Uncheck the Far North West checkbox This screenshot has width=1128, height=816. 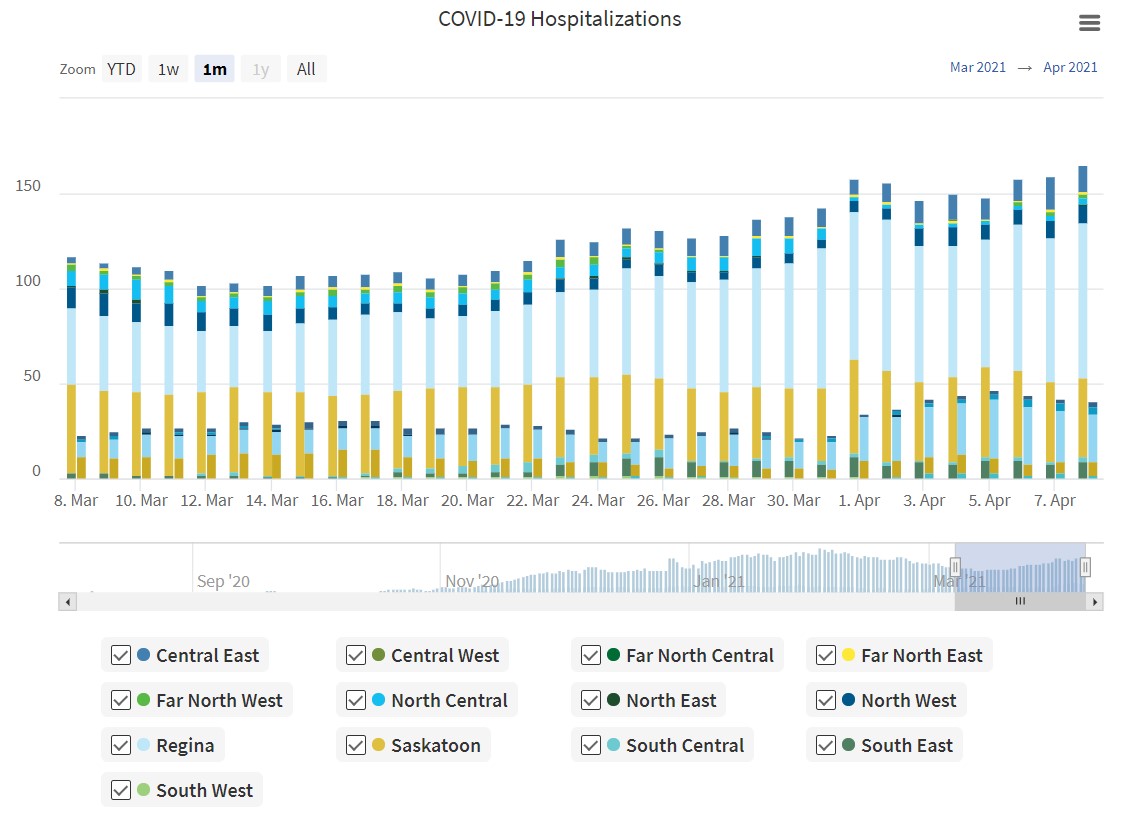pos(121,700)
